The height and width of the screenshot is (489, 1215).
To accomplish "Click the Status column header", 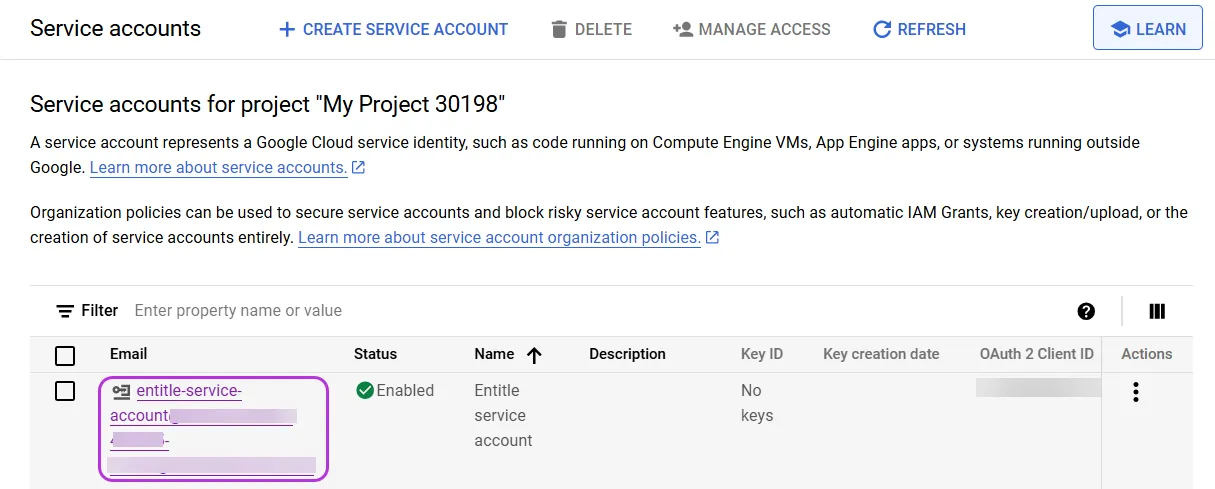I will click(375, 354).
